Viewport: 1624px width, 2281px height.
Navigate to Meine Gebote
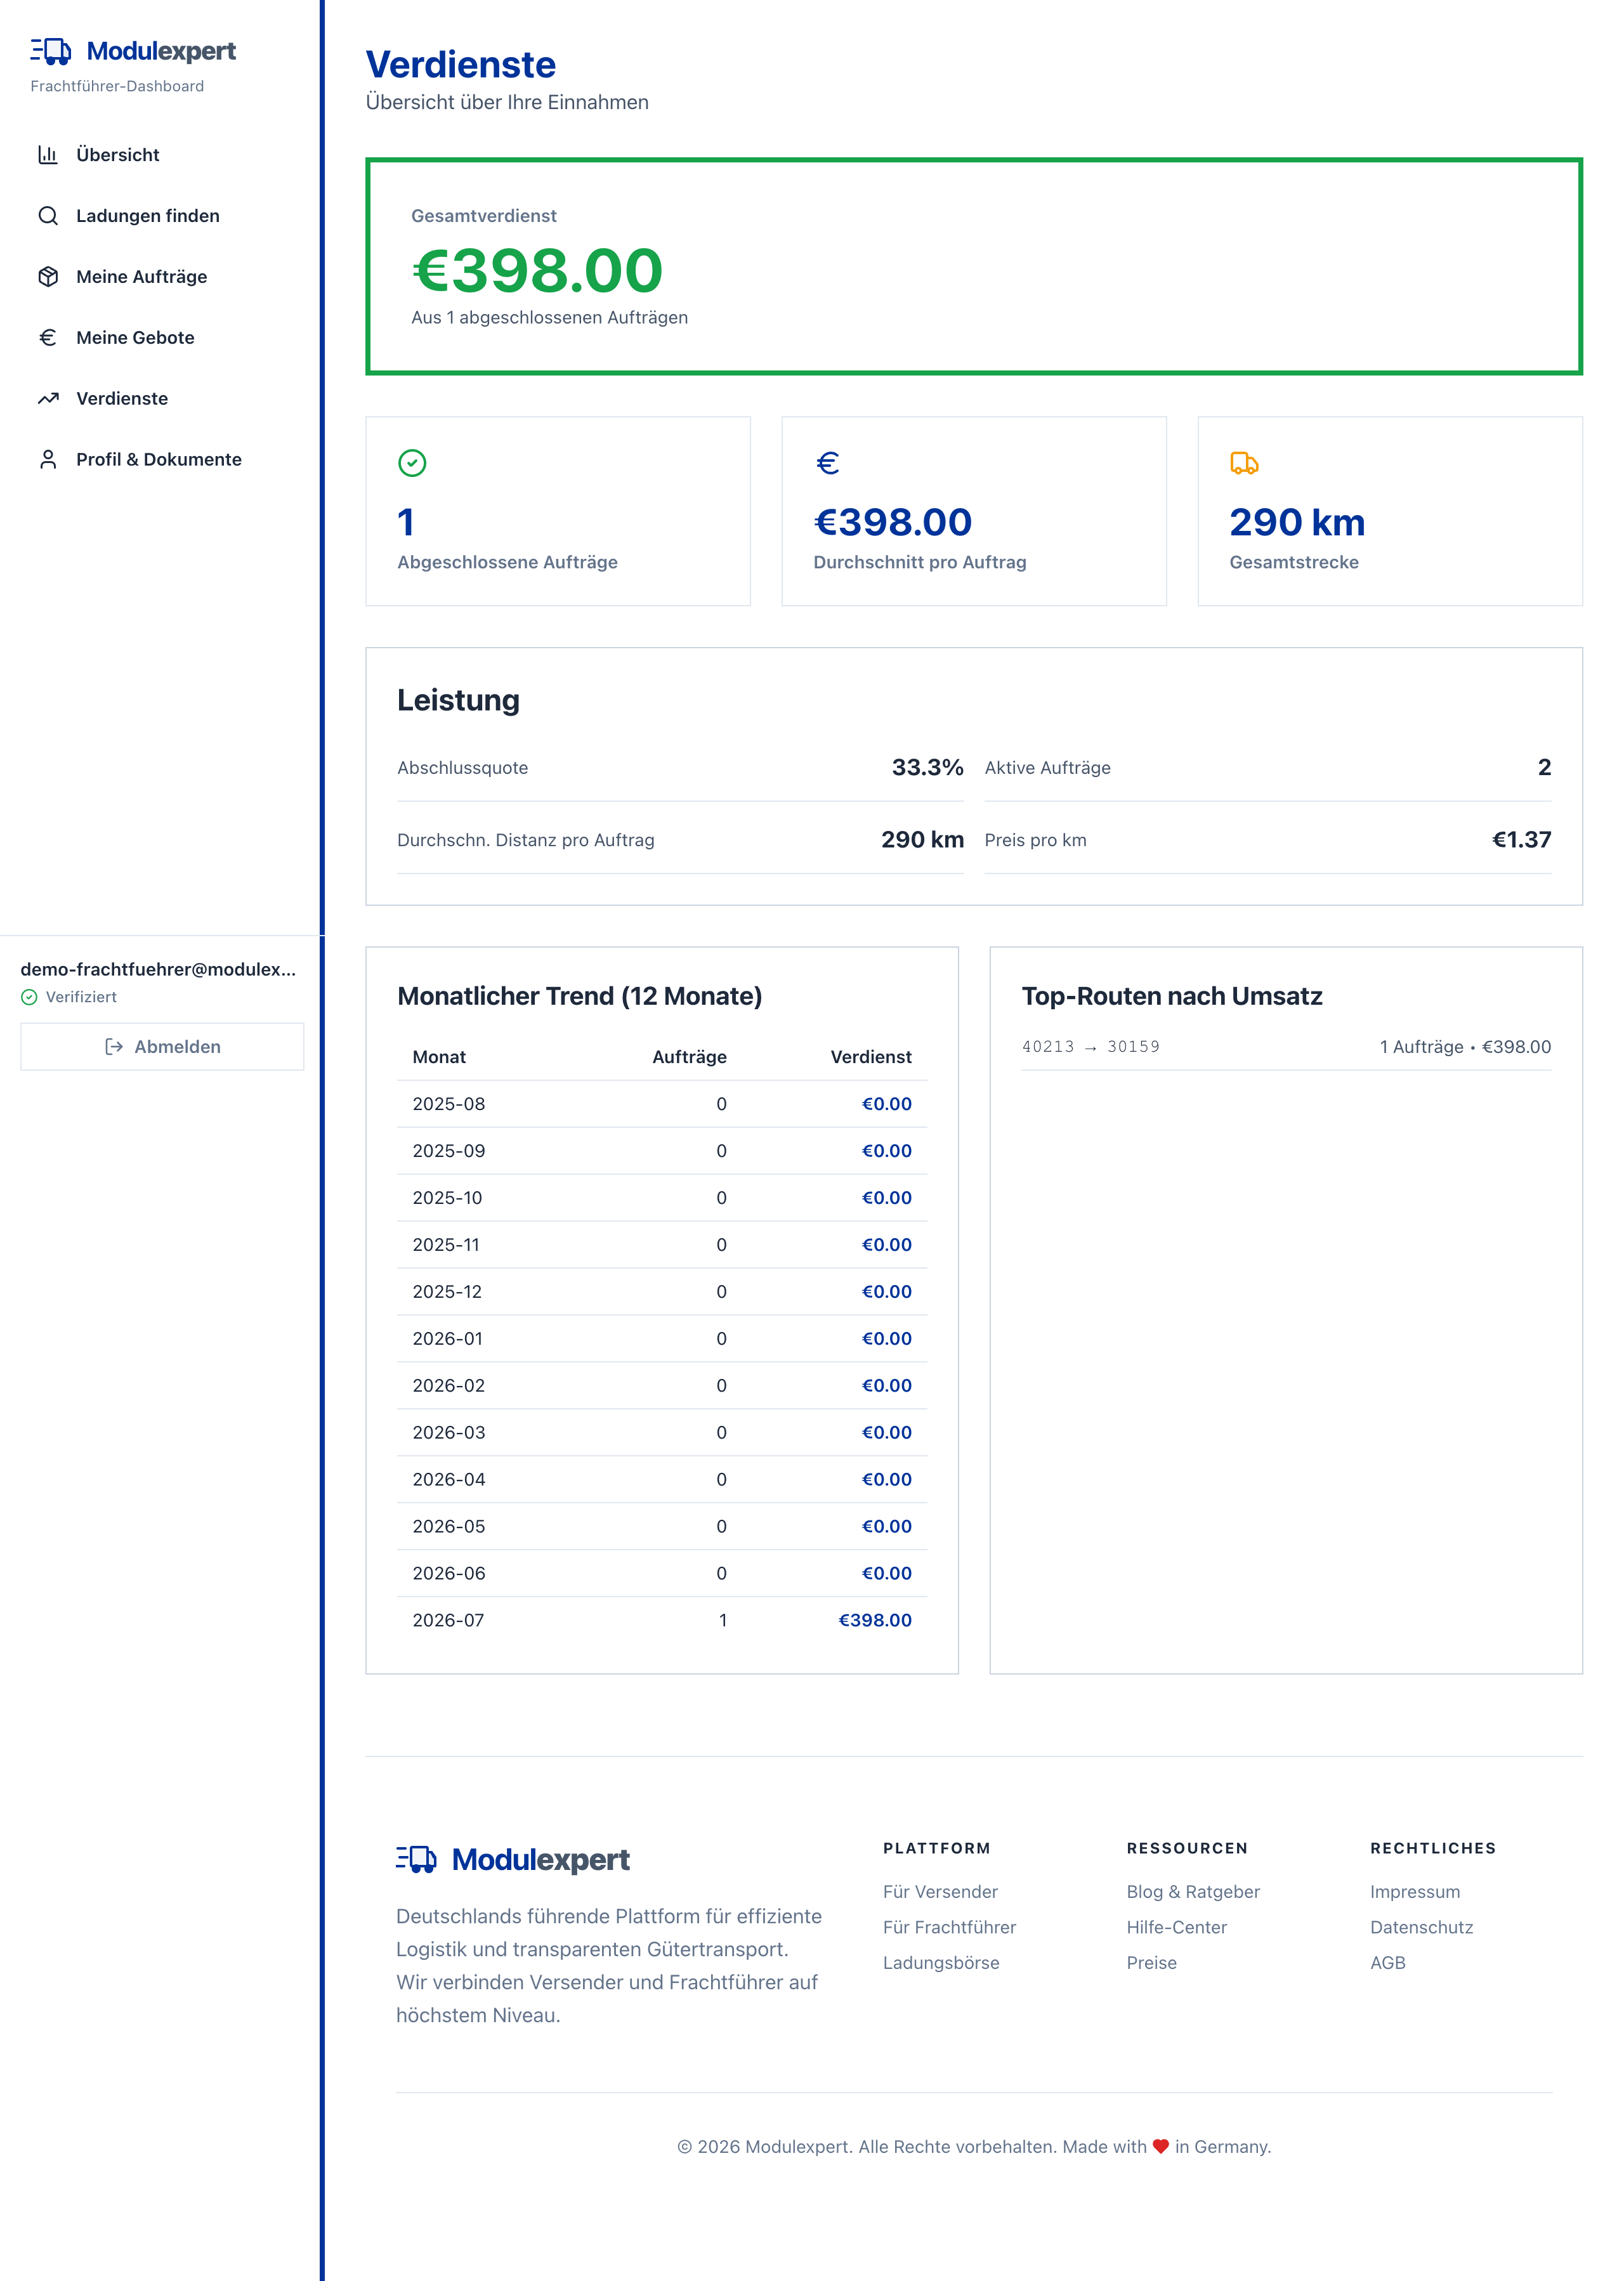tap(162, 338)
